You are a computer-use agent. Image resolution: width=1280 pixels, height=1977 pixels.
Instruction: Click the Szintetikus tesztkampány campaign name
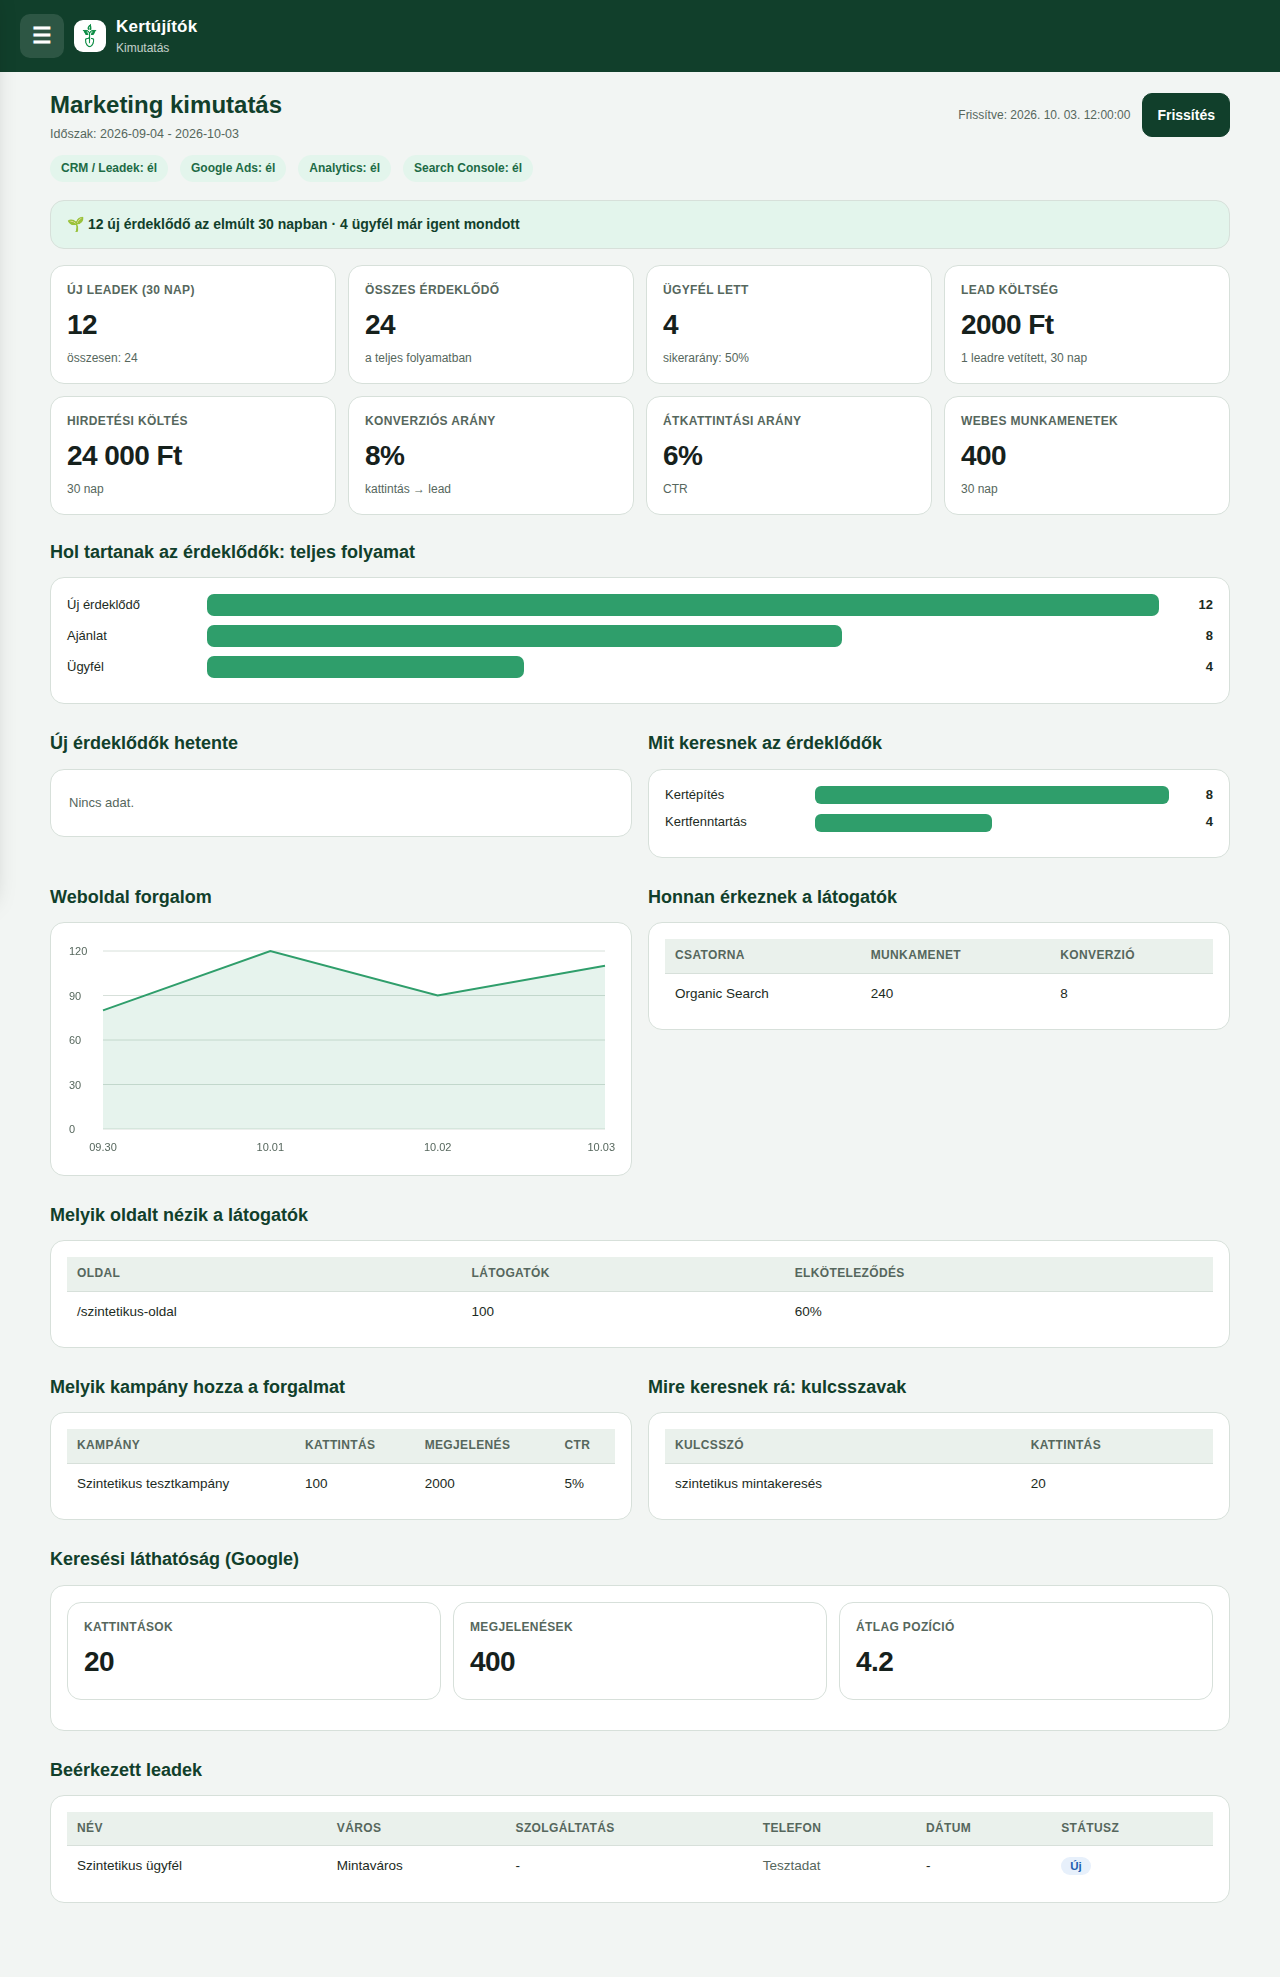153,1484
